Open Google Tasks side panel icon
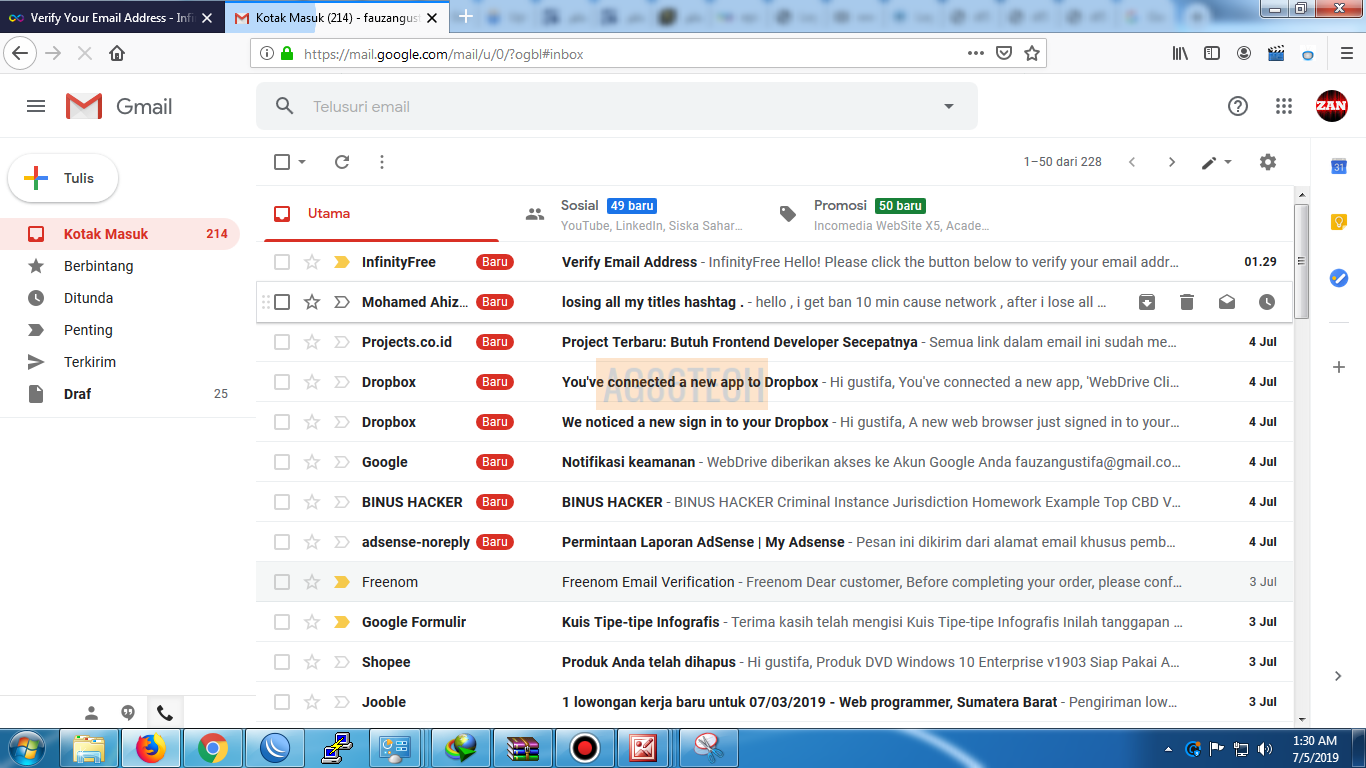The image size is (1366, 768). coord(1339,278)
